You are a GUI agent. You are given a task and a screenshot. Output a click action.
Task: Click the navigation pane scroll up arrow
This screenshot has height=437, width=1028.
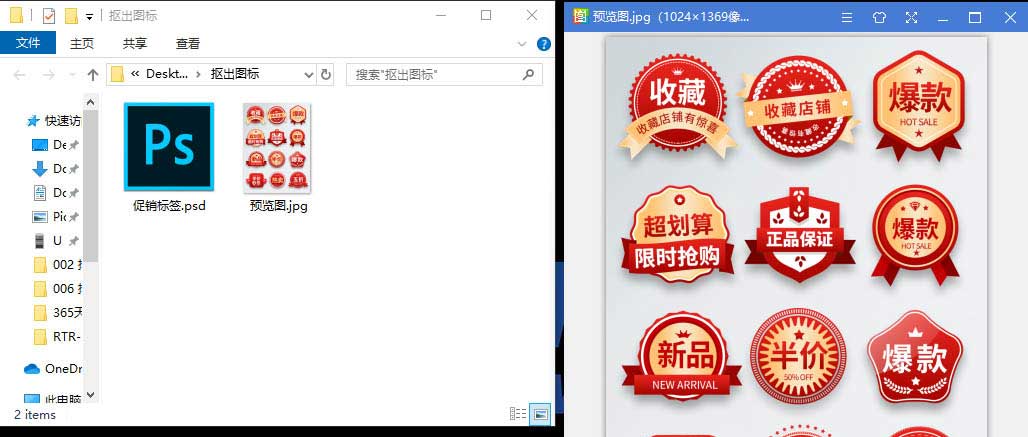(x=91, y=102)
